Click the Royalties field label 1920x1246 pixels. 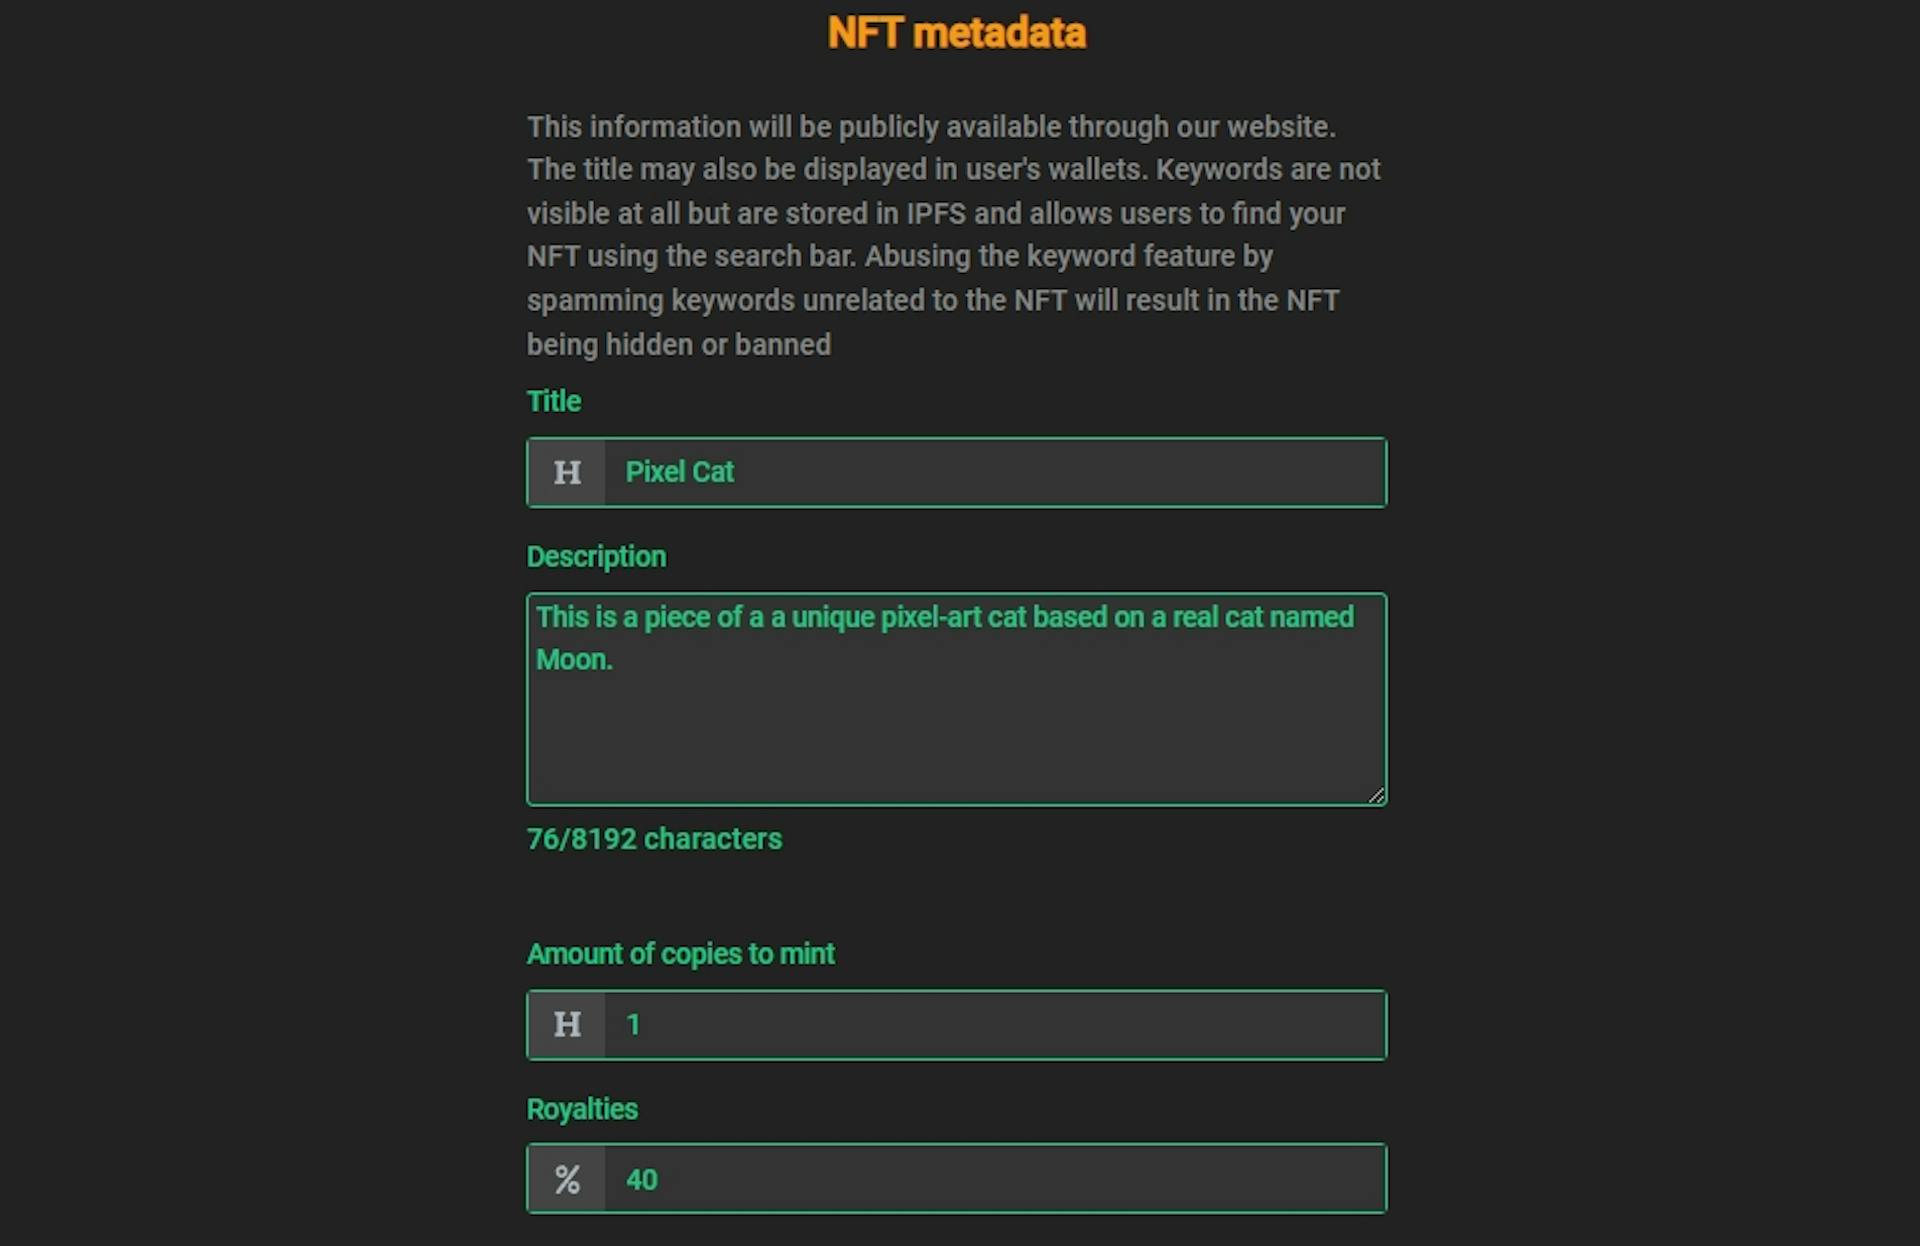pyautogui.click(x=582, y=1109)
